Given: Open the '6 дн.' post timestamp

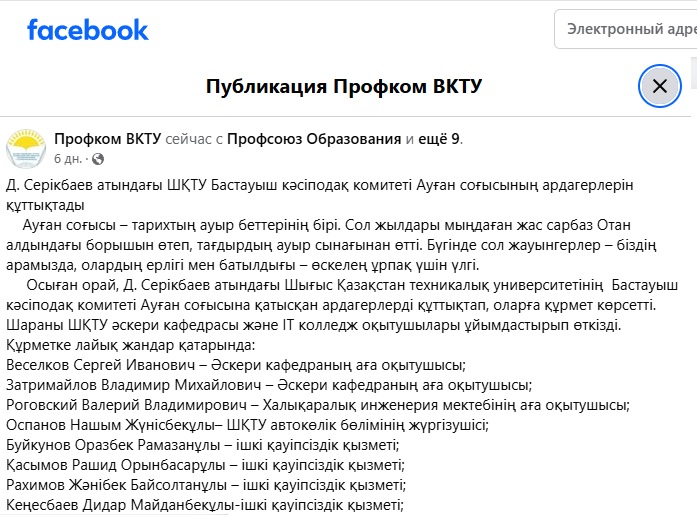Looking at the screenshot, I should 69,159.
